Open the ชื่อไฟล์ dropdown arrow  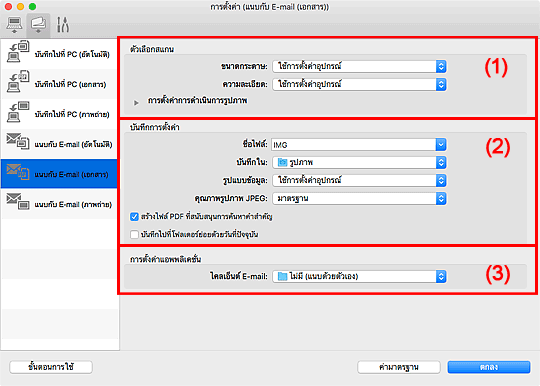(441, 145)
